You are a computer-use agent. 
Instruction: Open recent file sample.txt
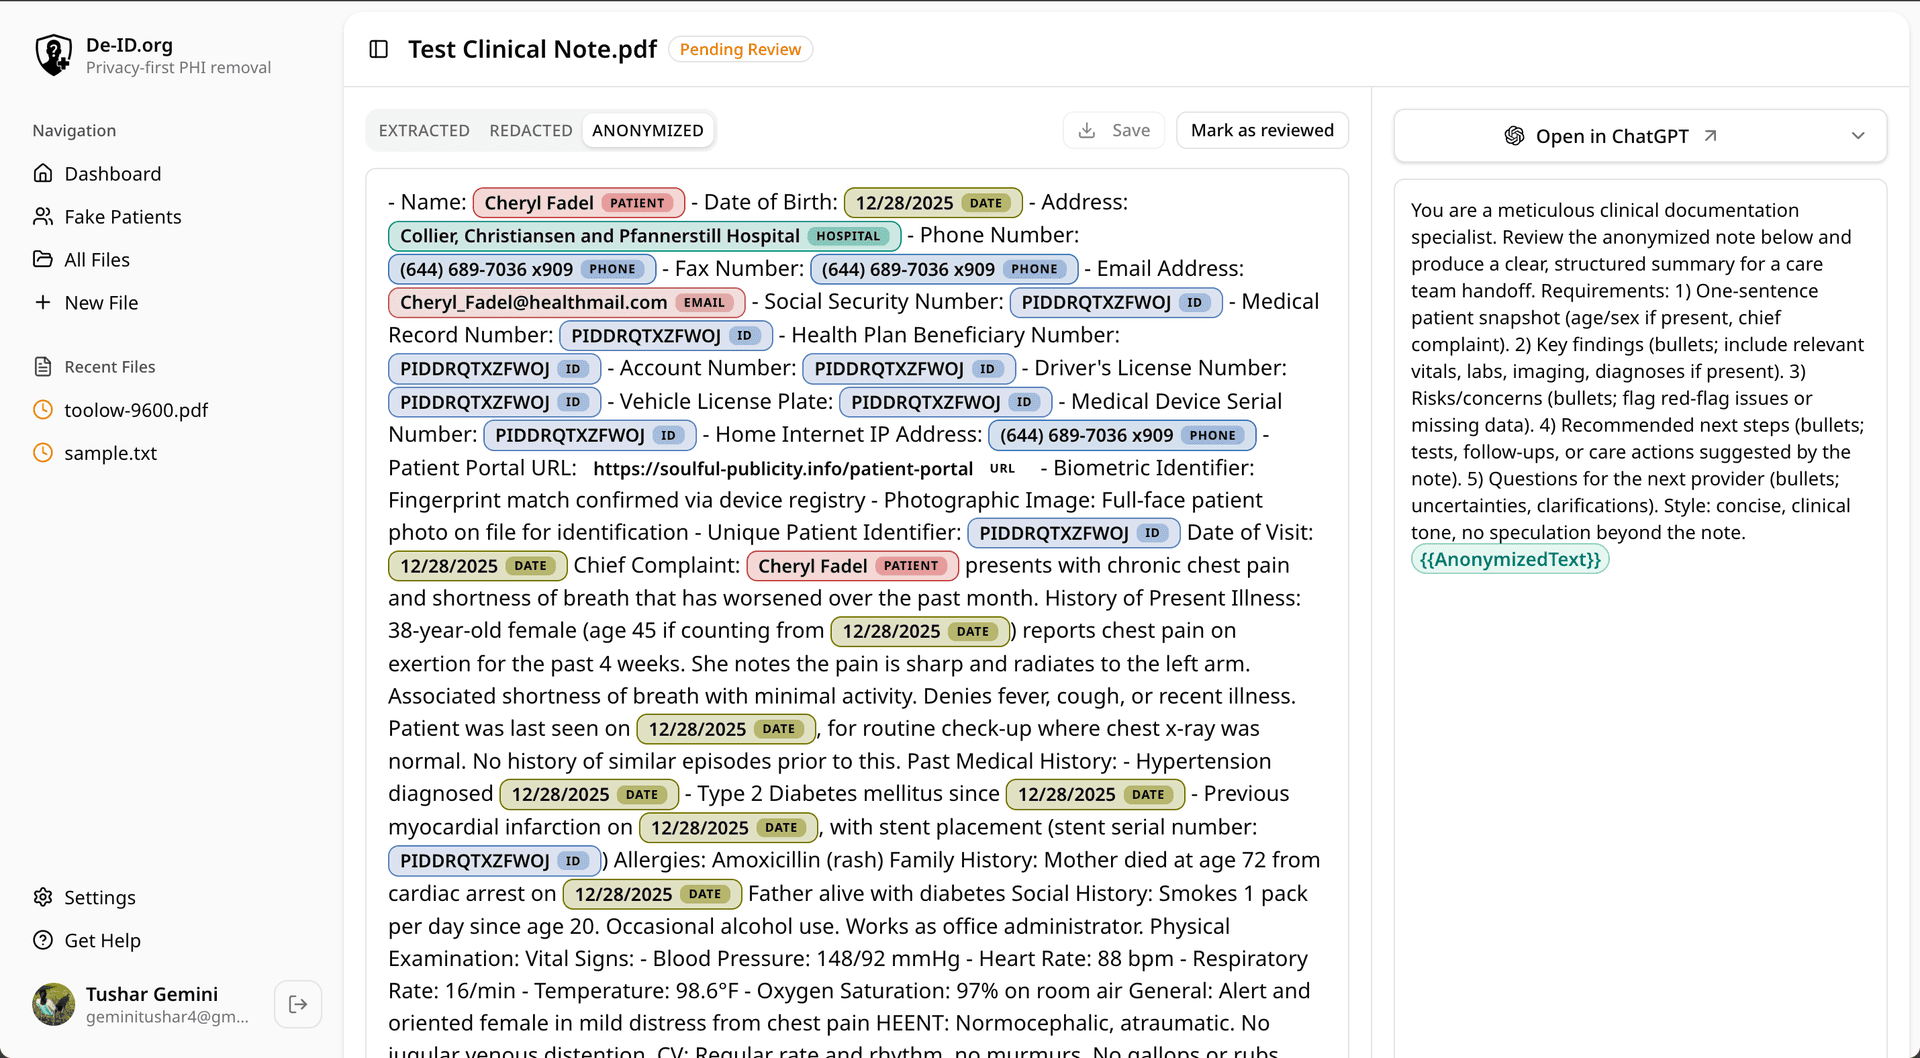point(110,453)
